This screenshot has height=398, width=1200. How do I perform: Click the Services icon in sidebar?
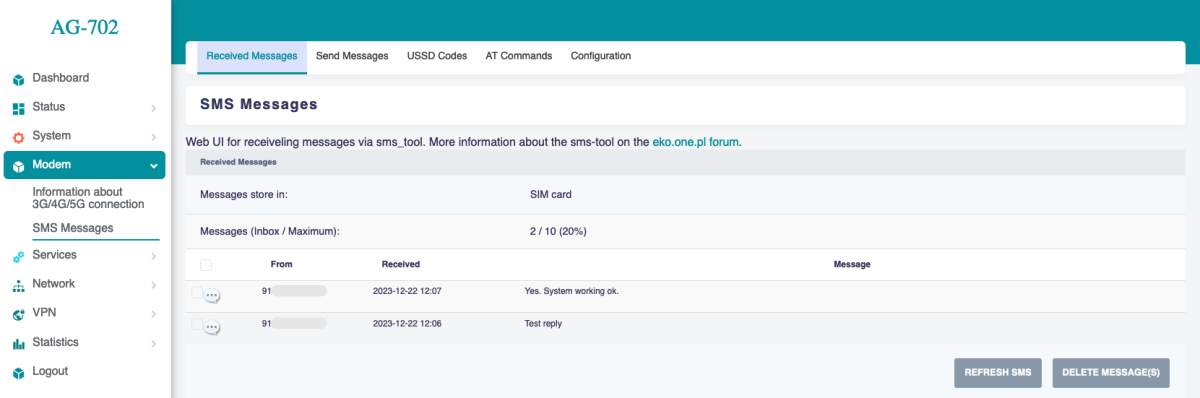coord(18,256)
